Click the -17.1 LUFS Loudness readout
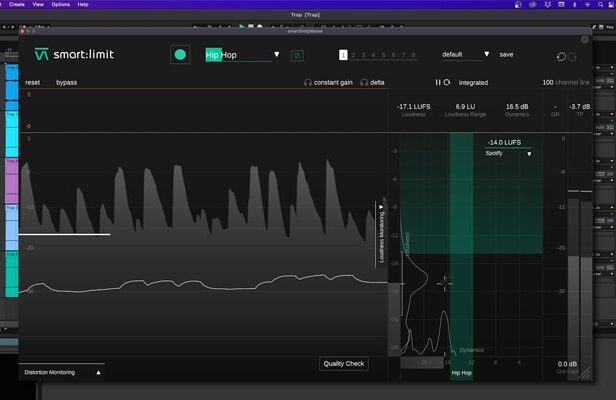 click(x=414, y=107)
